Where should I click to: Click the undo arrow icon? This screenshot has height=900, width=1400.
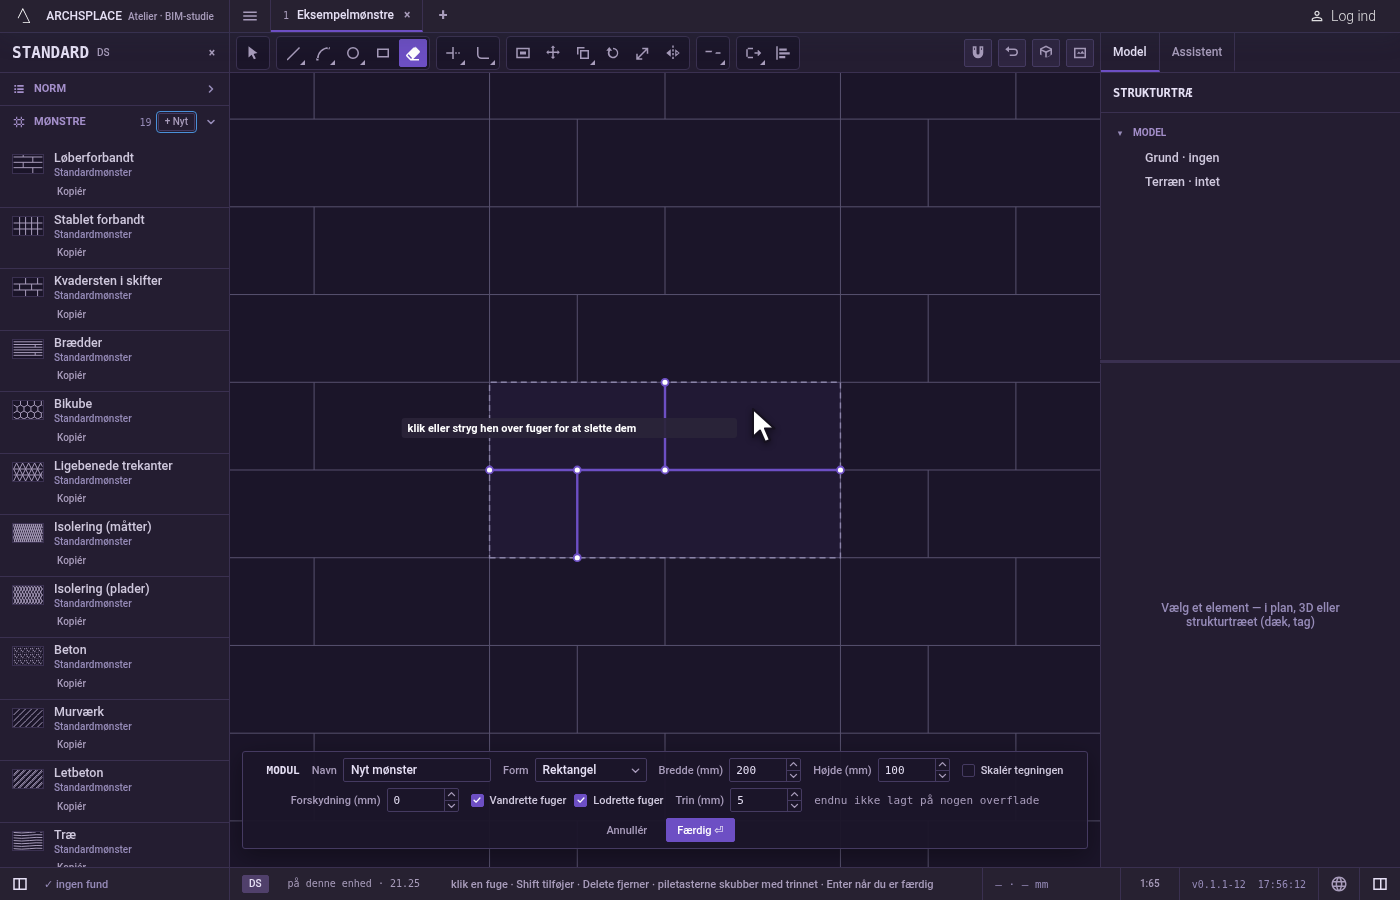[x=1012, y=53]
